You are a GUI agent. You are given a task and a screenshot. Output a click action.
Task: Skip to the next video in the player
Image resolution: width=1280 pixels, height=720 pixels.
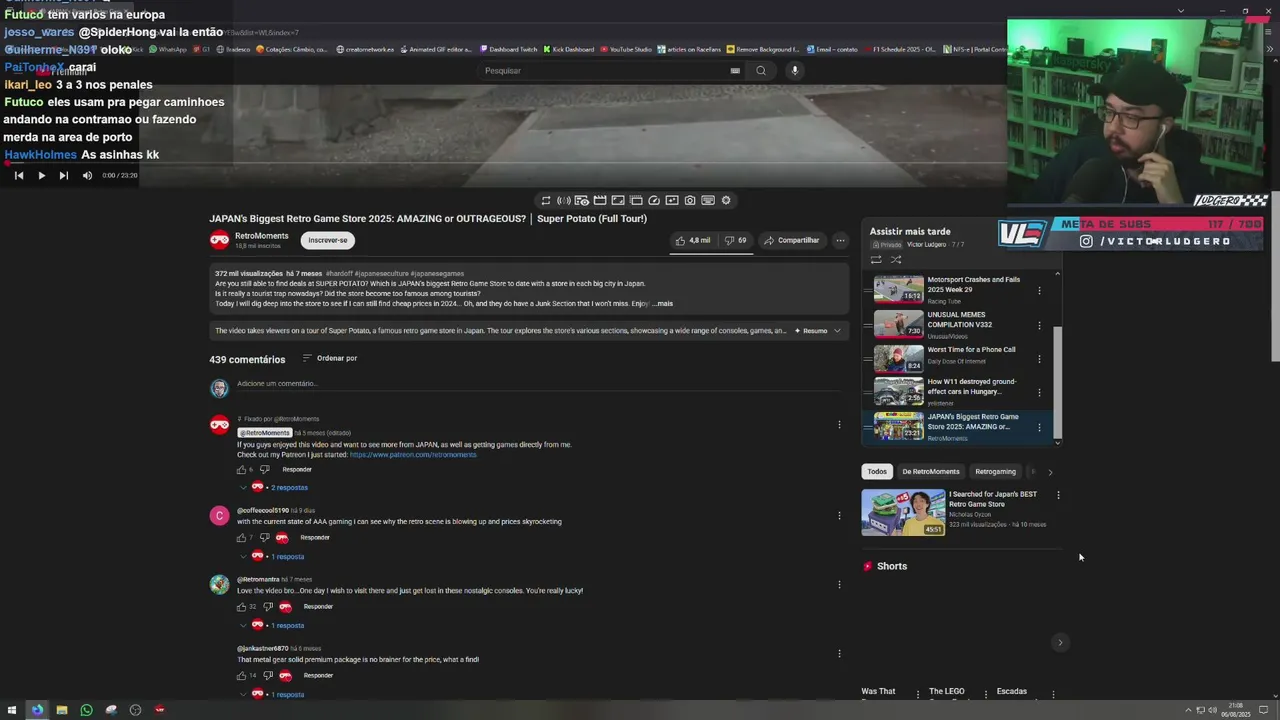coord(63,175)
